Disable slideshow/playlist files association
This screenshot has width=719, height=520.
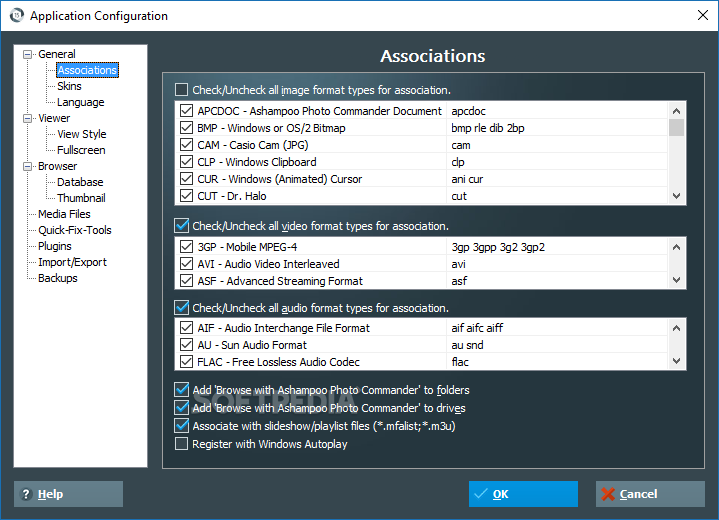click(x=182, y=425)
